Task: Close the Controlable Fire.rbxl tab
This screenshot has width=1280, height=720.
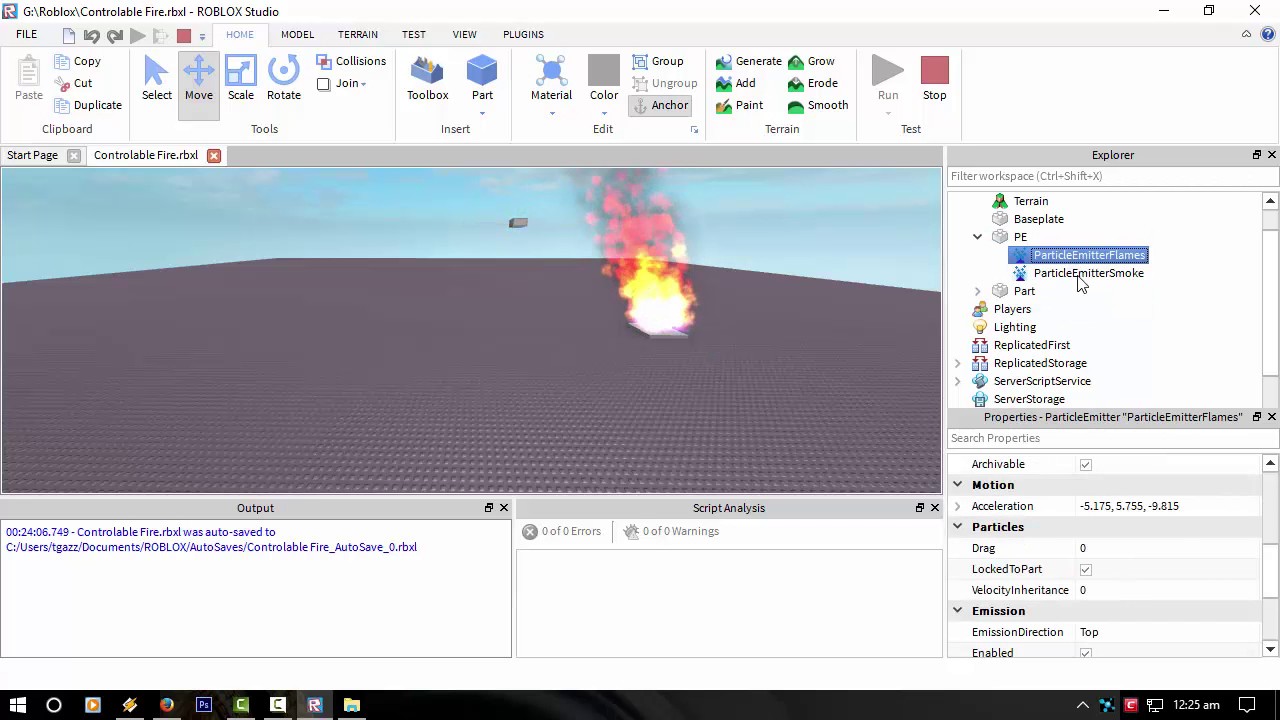Action: (x=213, y=155)
